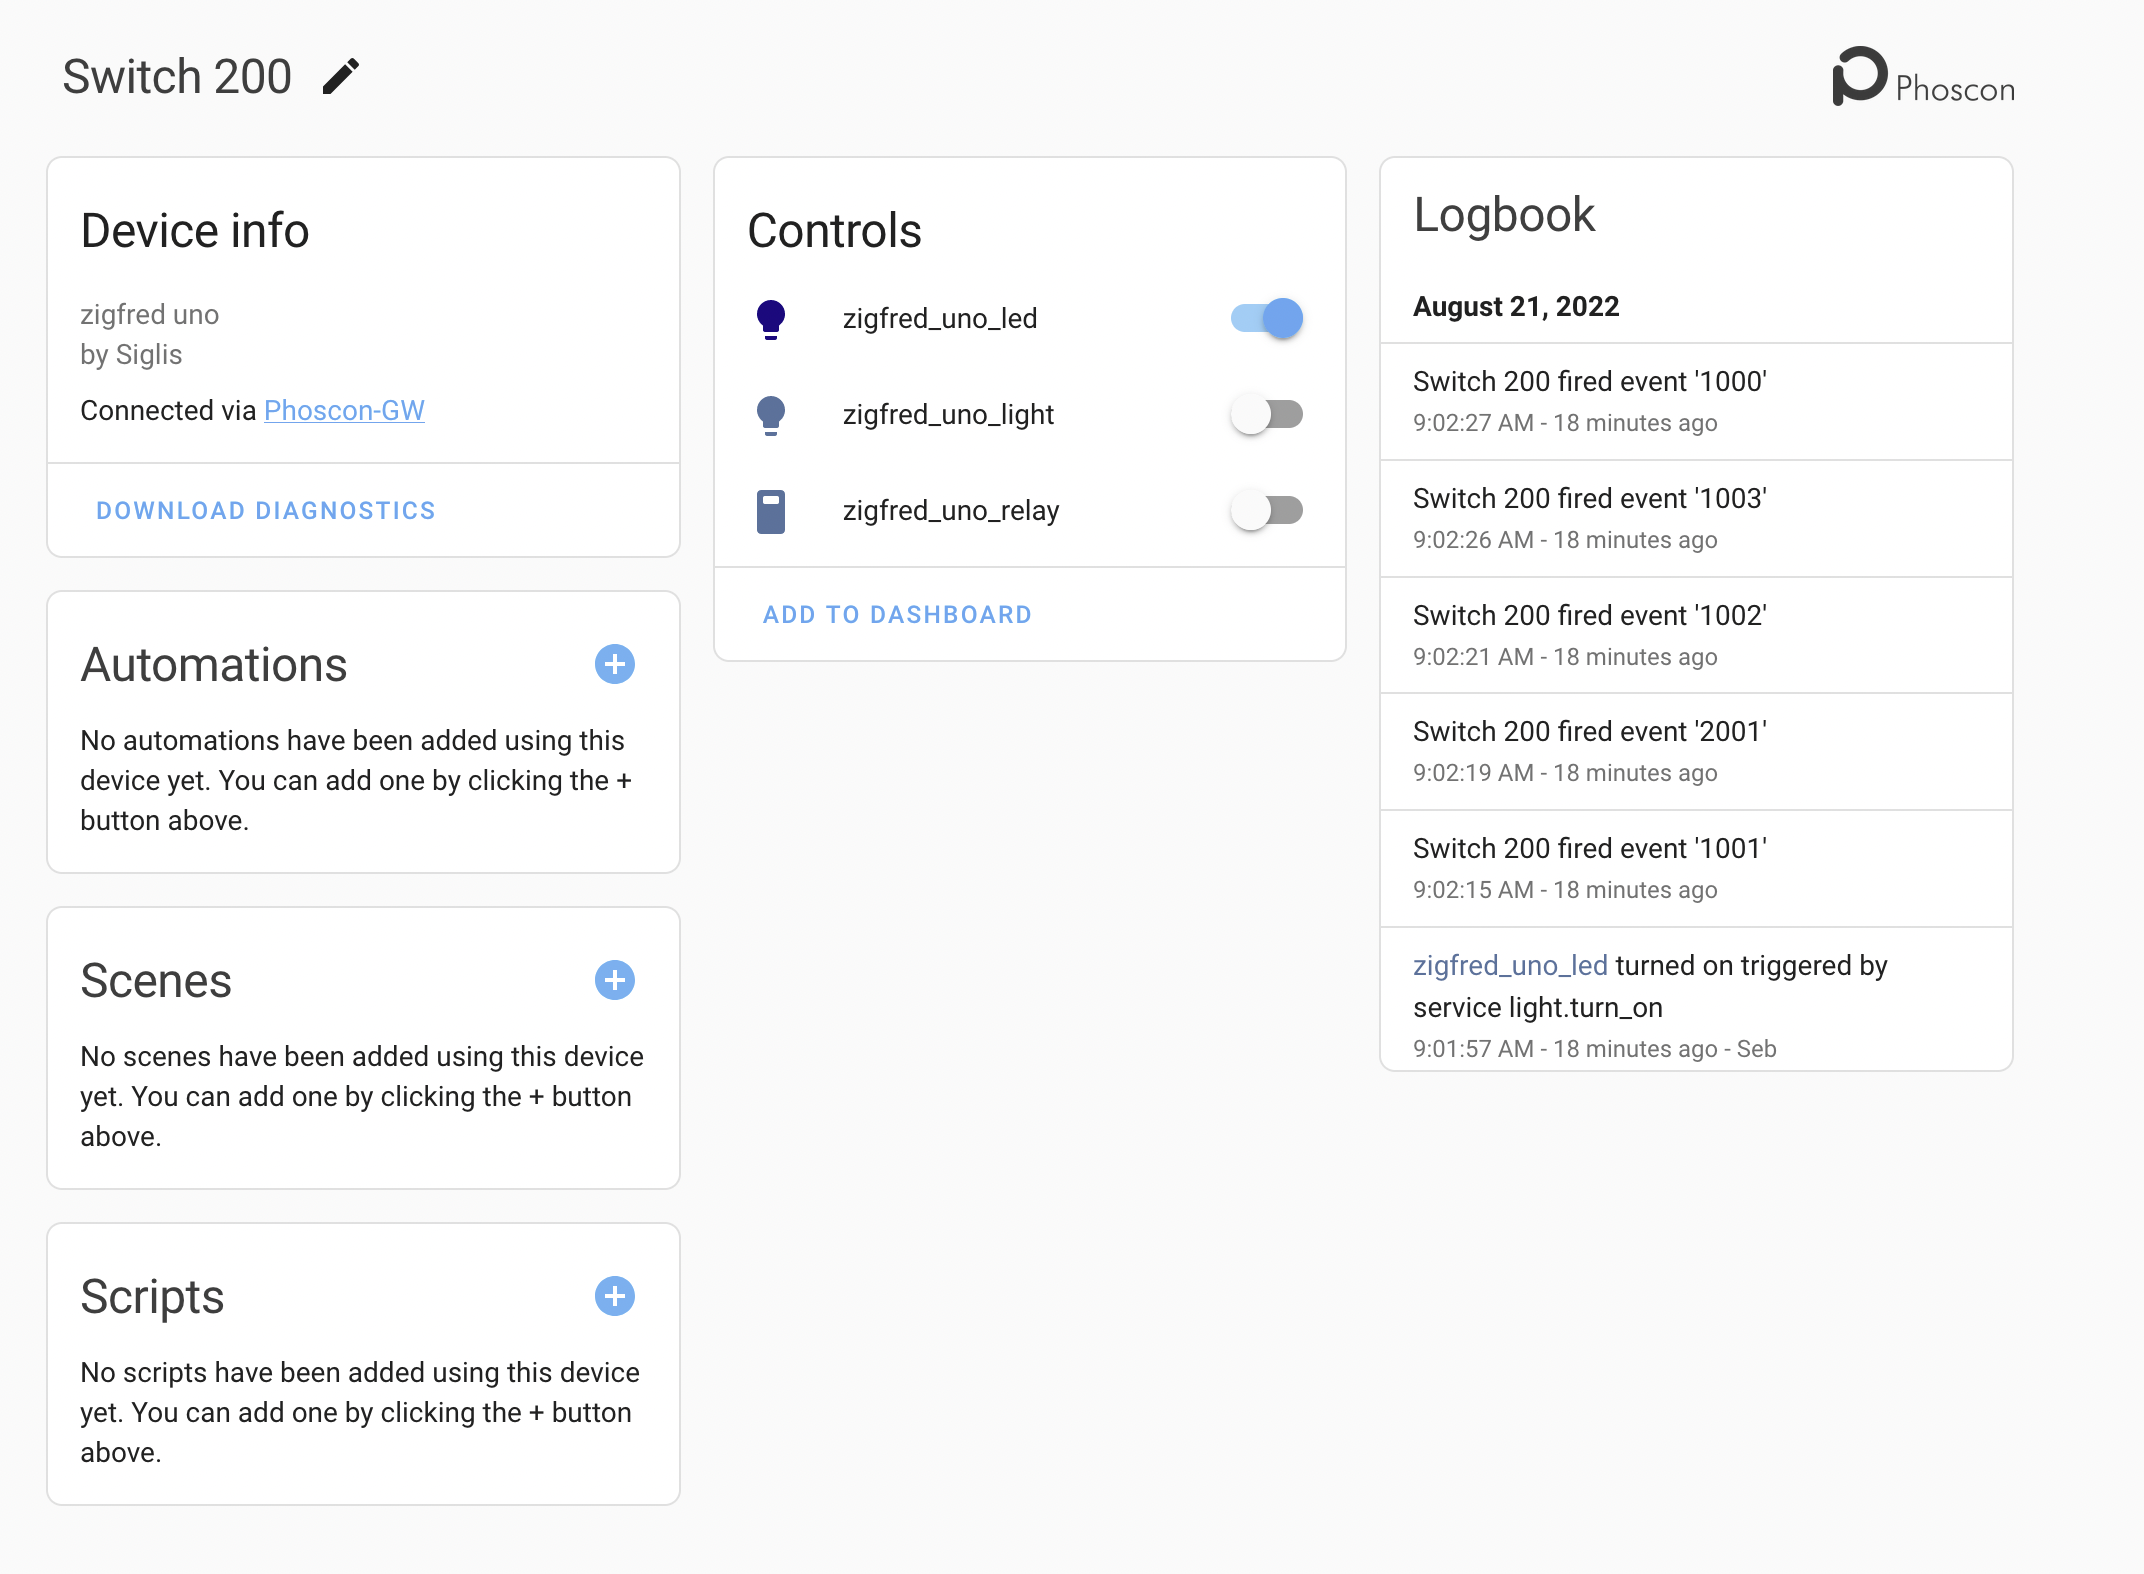This screenshot has width=2144, height=1574.
Task: Open the zigfred_uno_led entity from the logbook
Action: pos(1510,965)
